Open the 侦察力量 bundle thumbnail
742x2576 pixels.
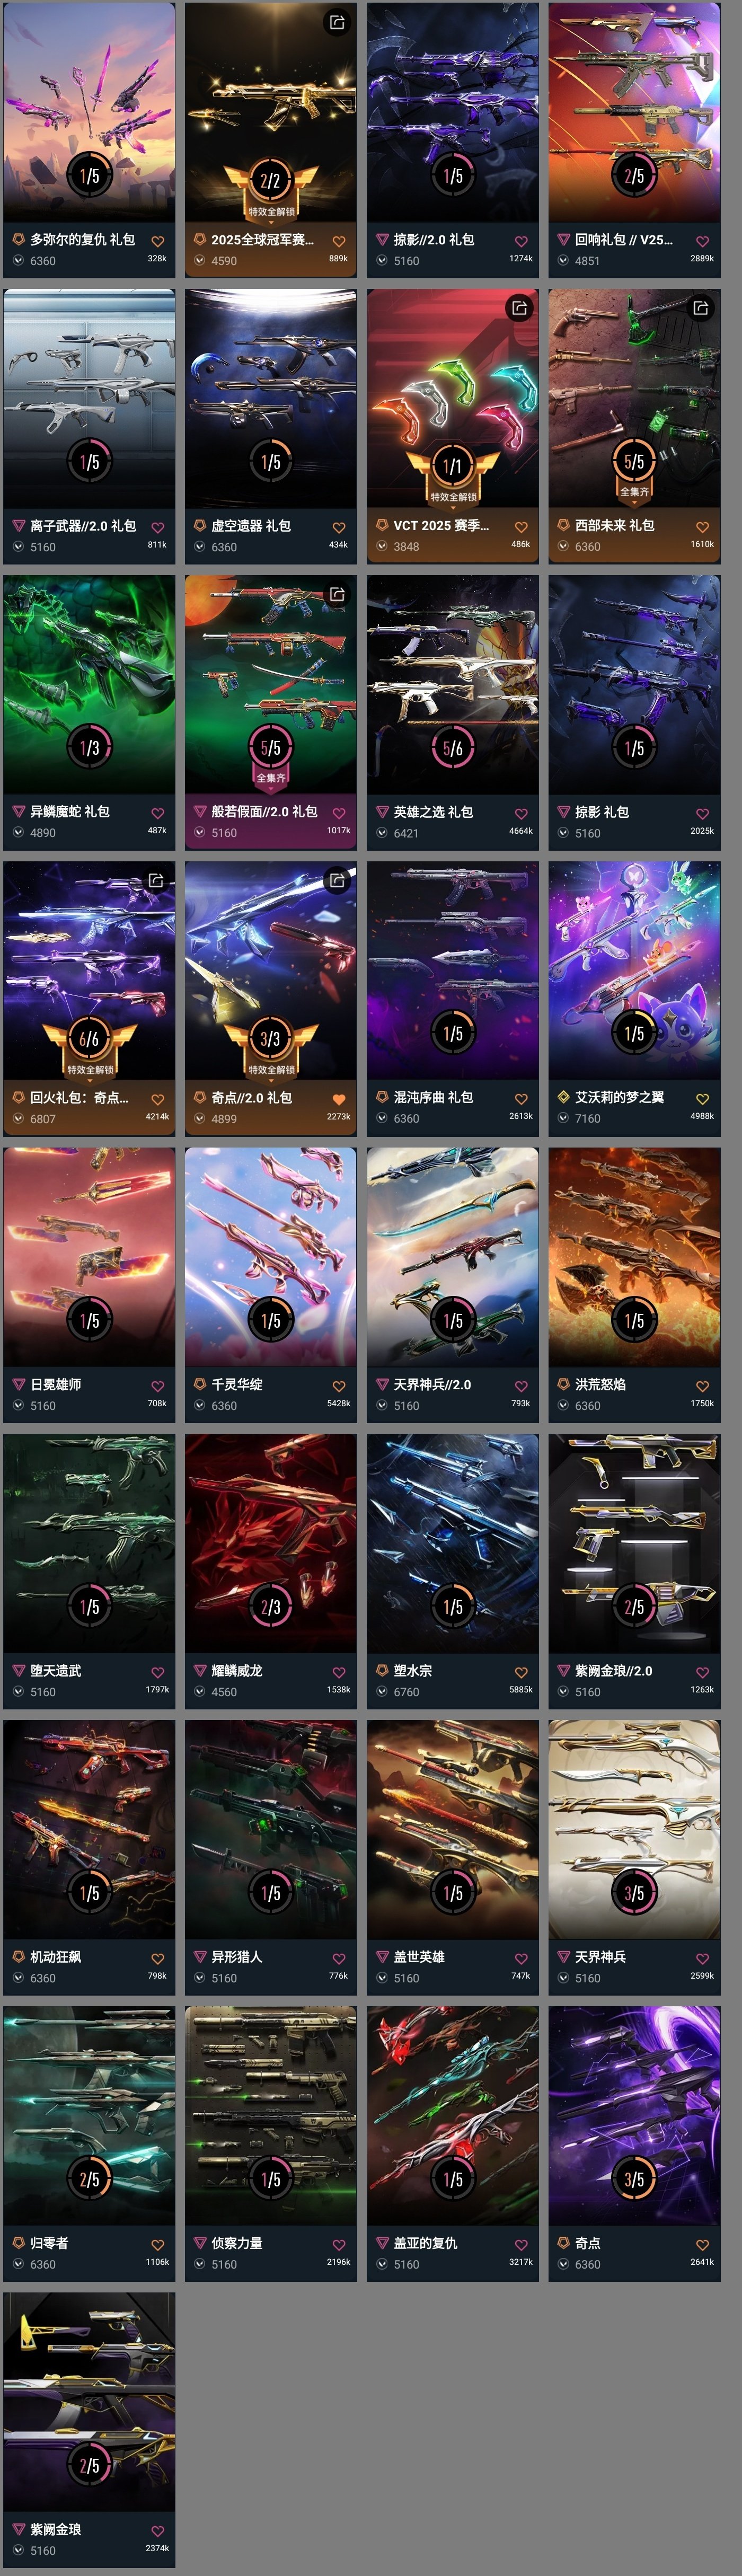[271, 2116]
